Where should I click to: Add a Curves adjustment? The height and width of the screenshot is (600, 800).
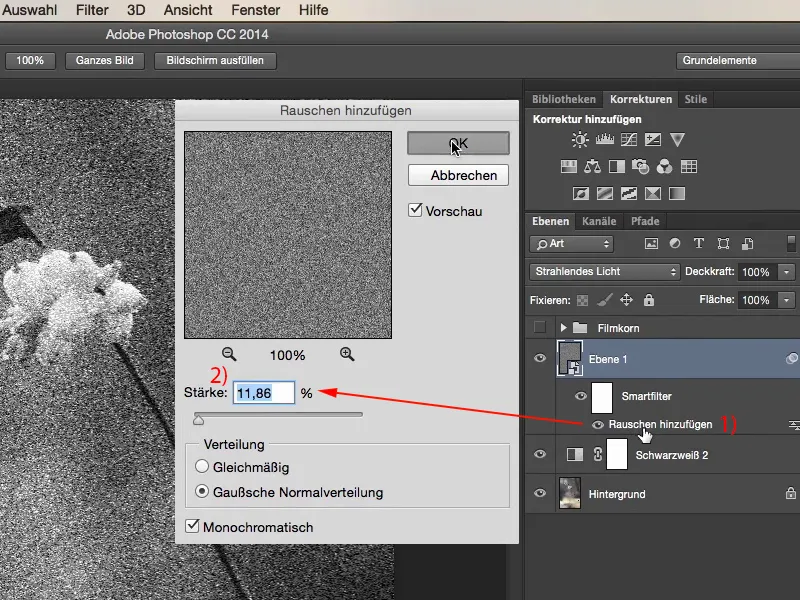[x=629, y=139]
